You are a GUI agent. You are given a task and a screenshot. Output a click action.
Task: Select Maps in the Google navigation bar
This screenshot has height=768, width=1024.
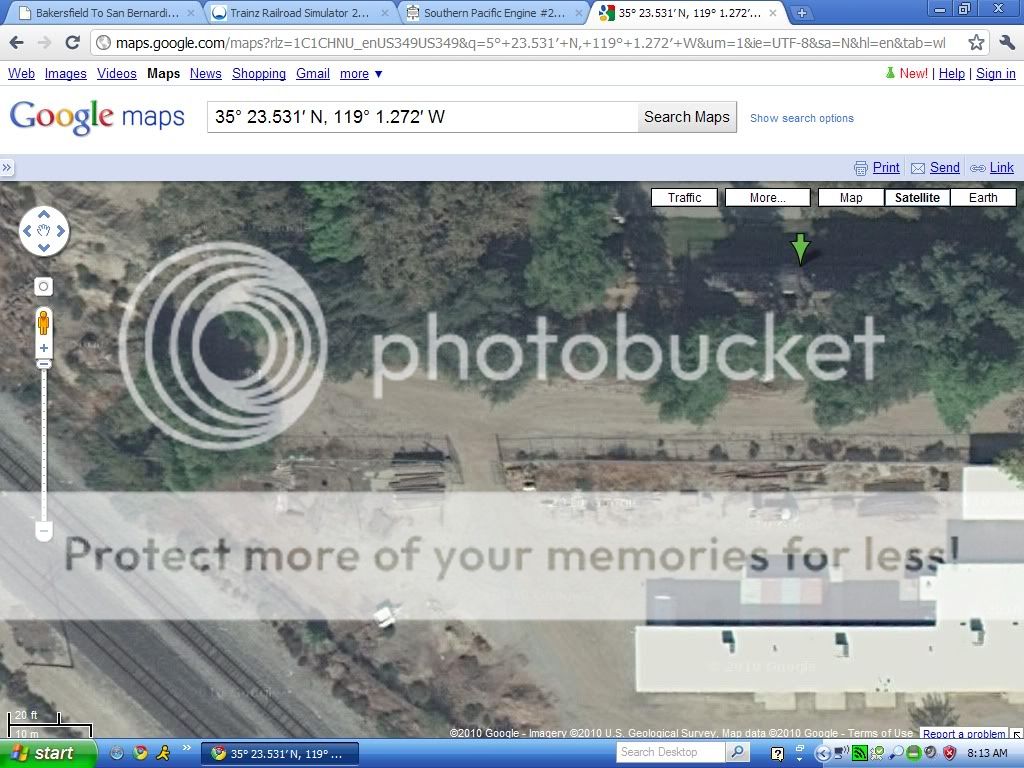click(163, 74)
